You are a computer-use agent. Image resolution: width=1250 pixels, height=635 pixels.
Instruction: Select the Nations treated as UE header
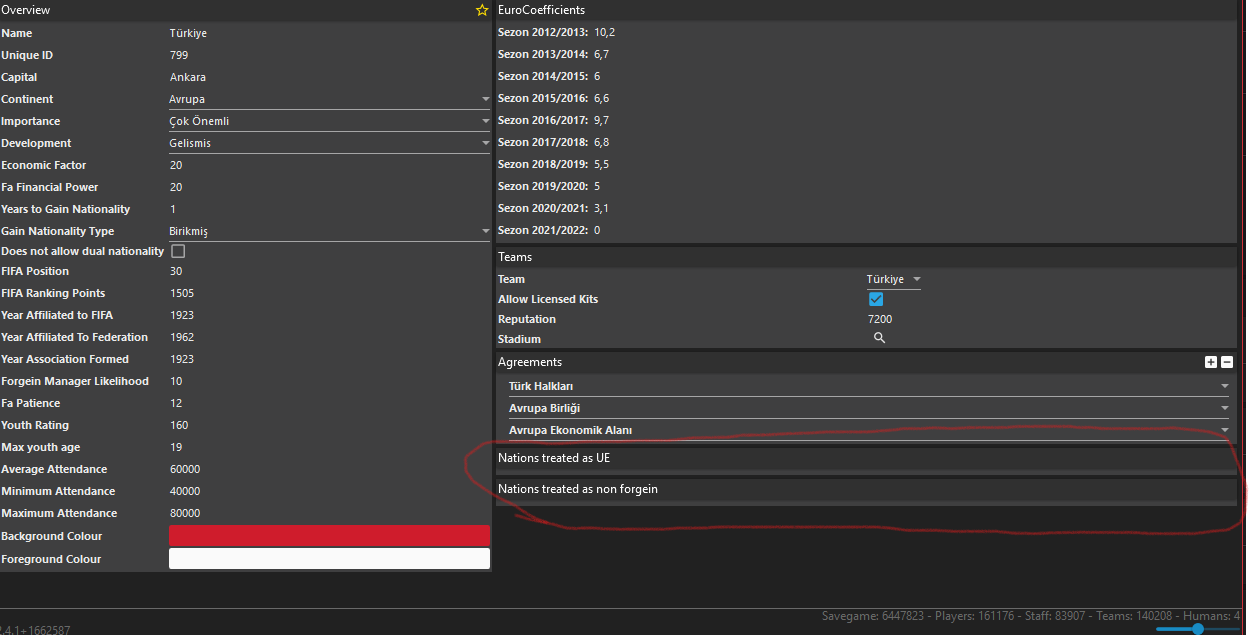tap(866, 458)
